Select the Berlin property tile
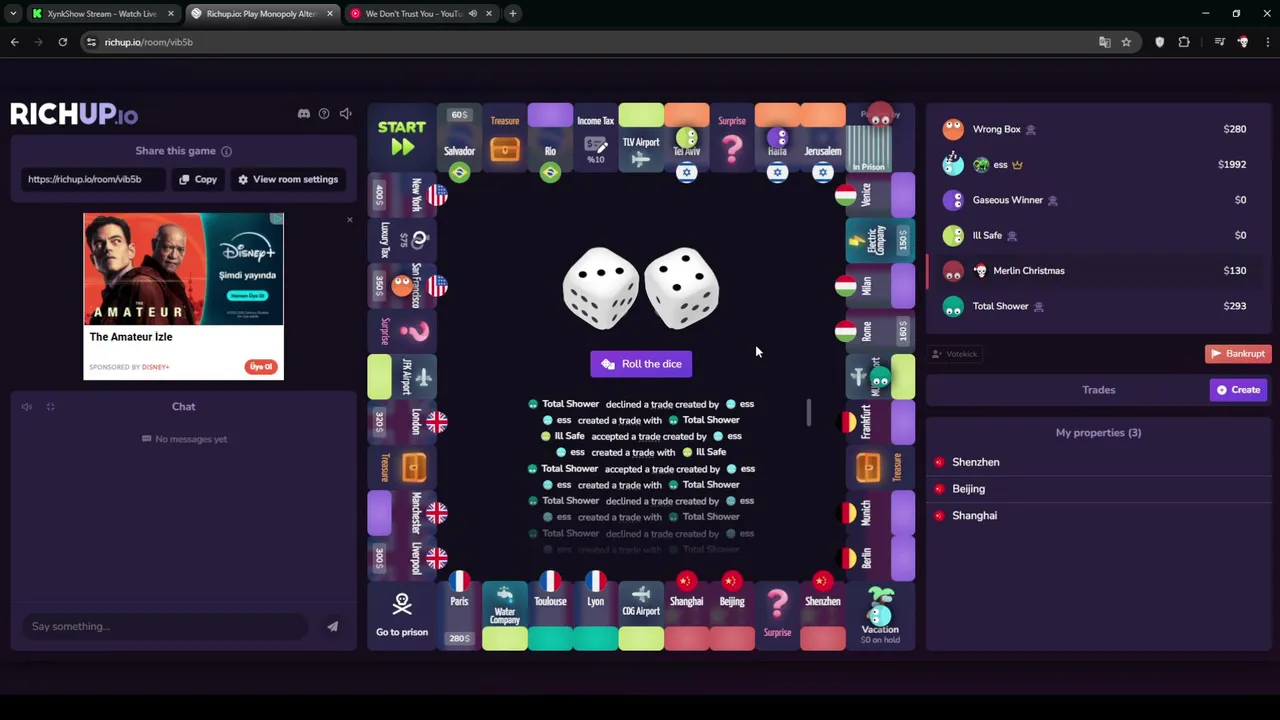Image resolution: width=1280 pixels, height=720 pixels. coord(880,558)
